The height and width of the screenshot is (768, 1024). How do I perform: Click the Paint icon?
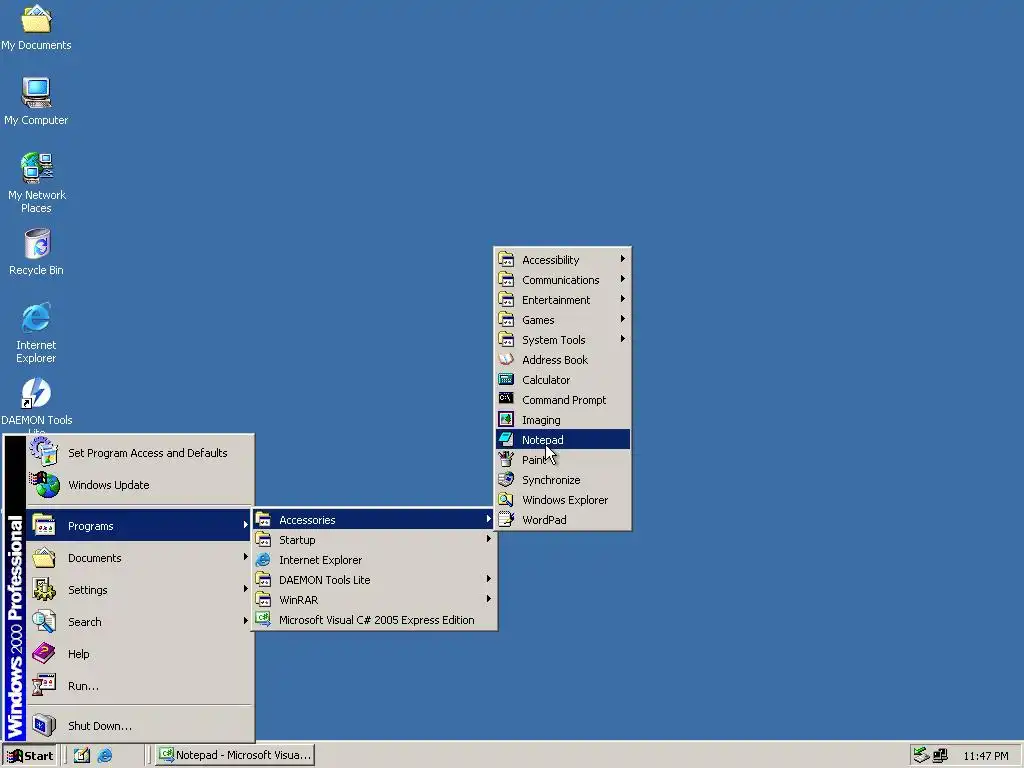pyautogui.click(x=506, y=459)
